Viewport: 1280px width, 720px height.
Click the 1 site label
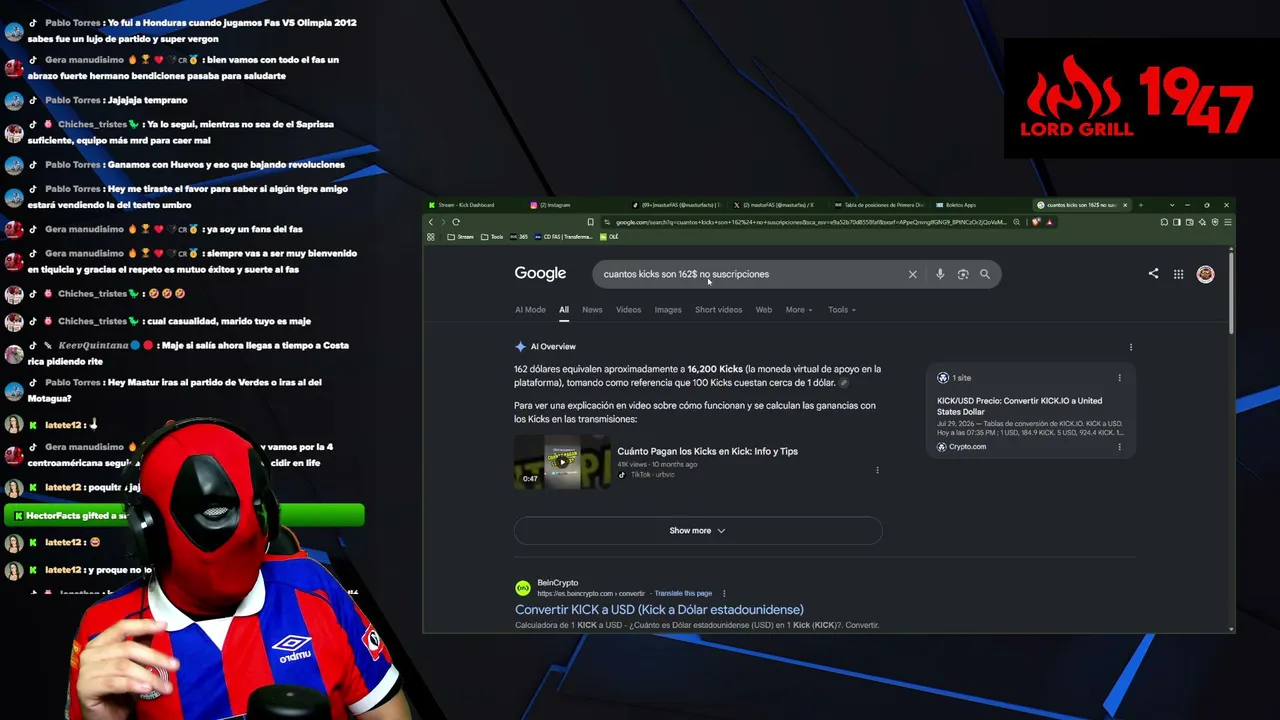pyautogui.click(x=961, y=378)
